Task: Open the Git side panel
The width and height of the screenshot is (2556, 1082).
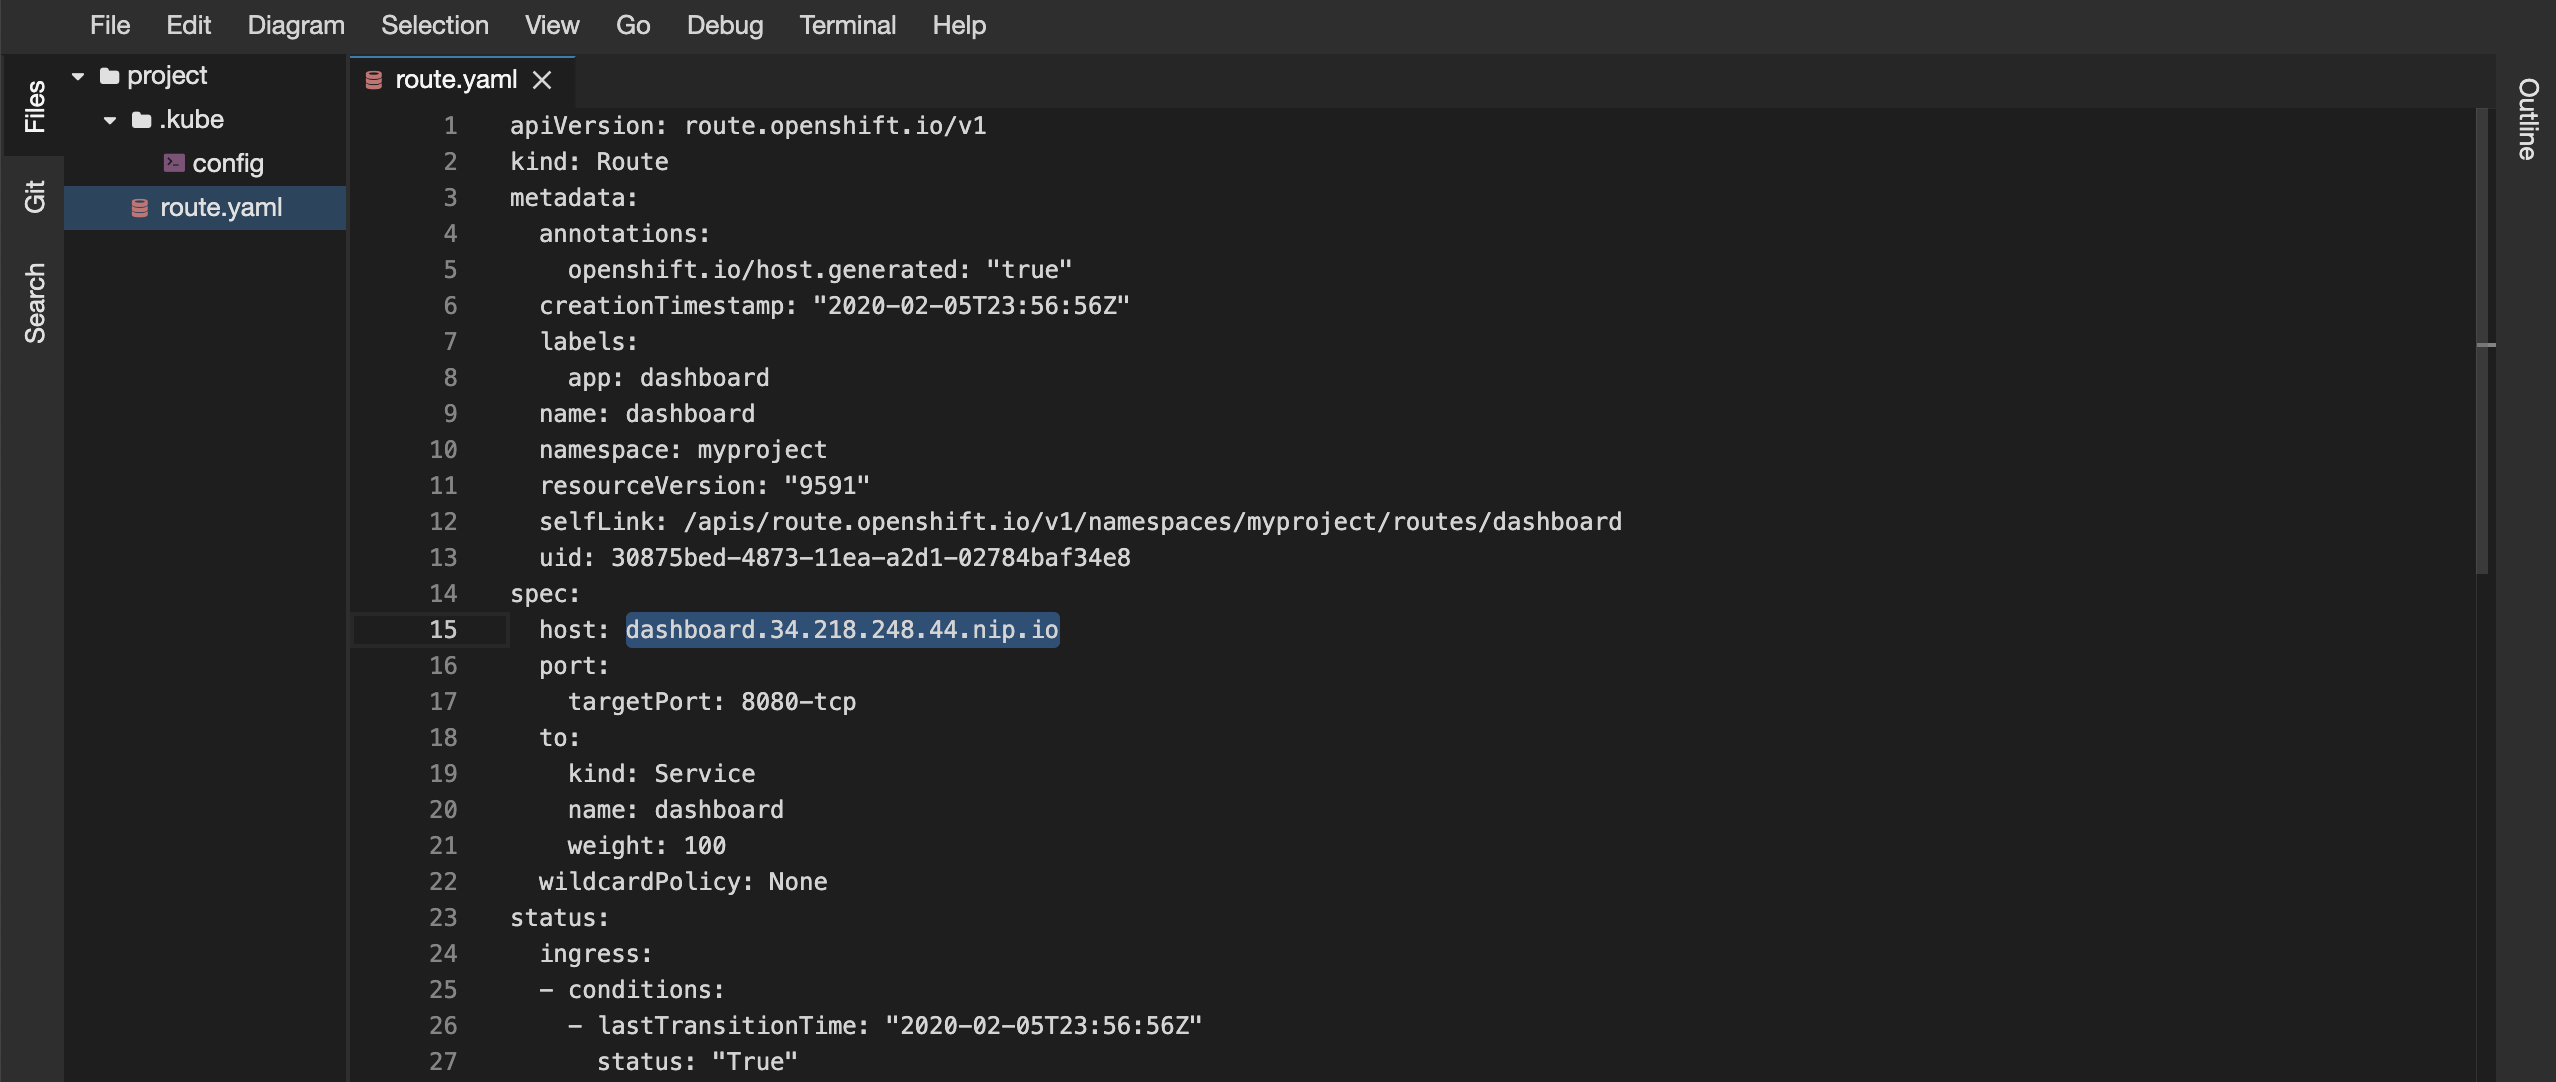Action: click(x=34, y=196)
